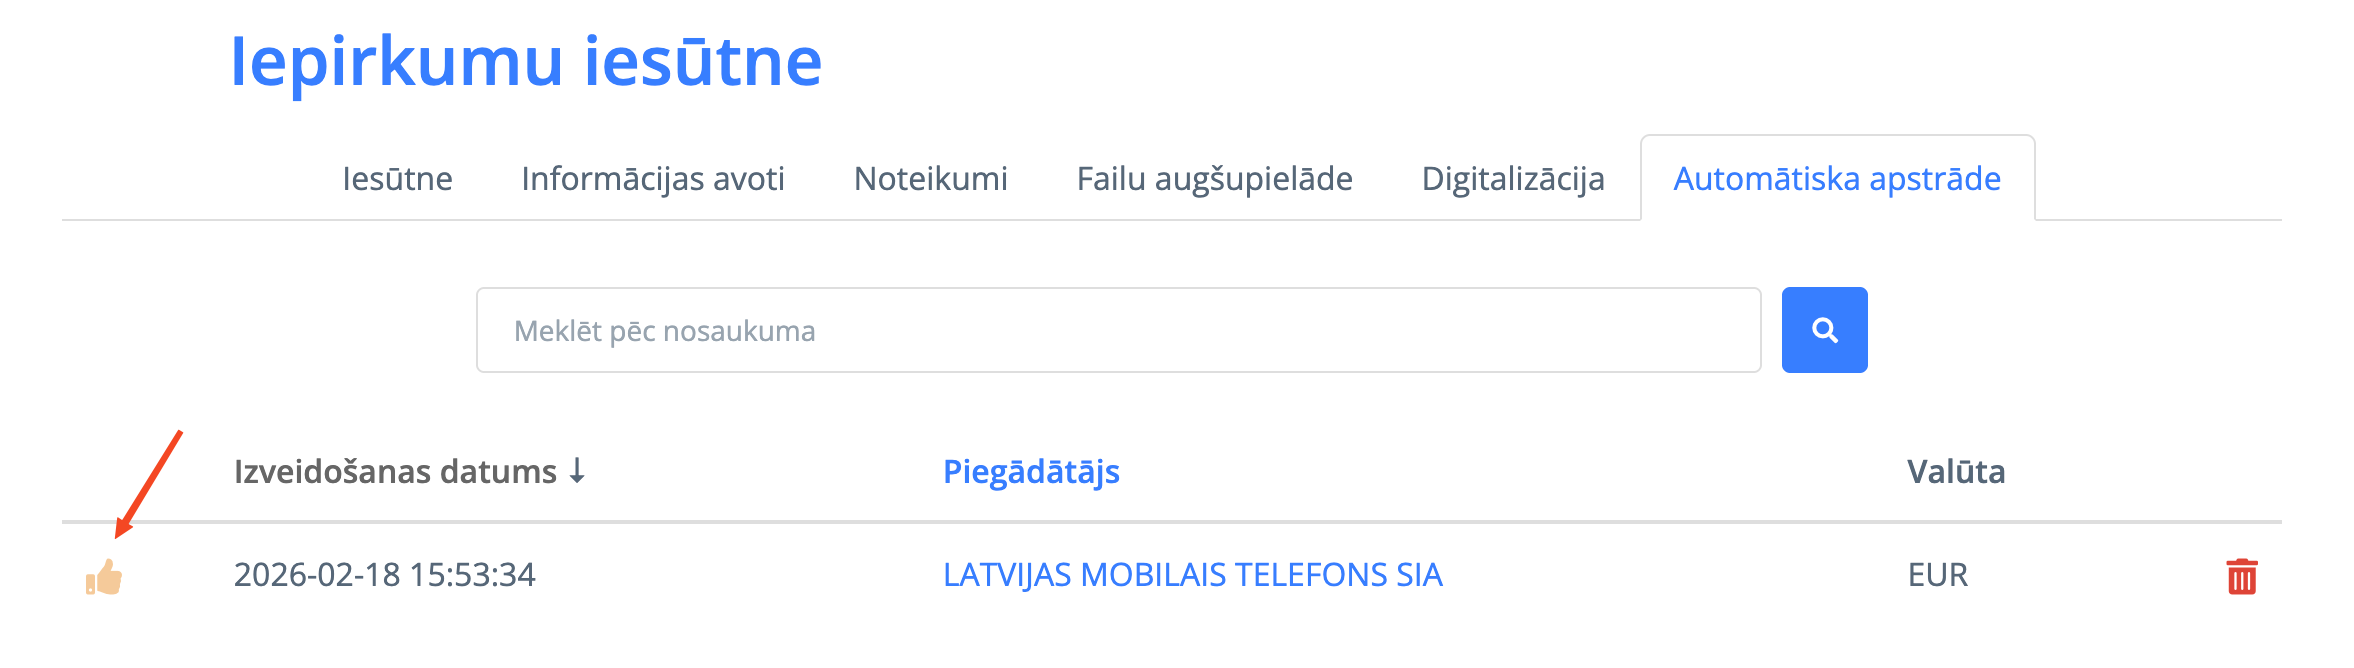The width and height of the screenshot is (2354, 668).
Task: Sort by the Izveidošanas datums column header
Action: (x=395, y=471)
